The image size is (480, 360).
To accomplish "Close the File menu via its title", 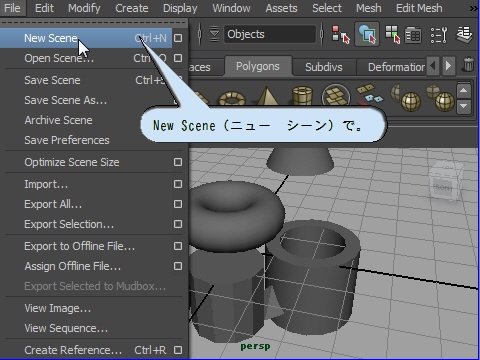I will click(x=13, y=8).
